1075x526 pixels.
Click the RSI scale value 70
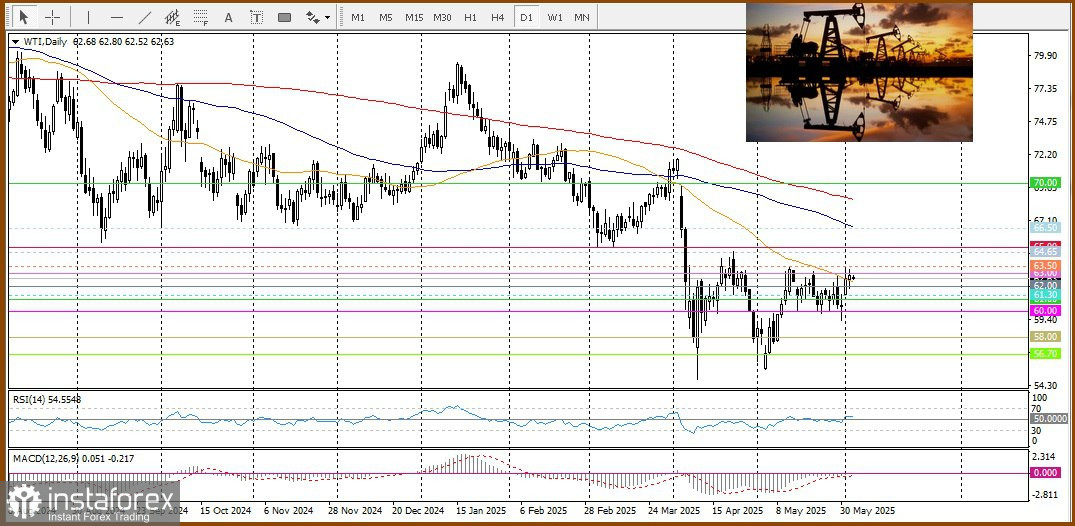(x=1037, y=408)
